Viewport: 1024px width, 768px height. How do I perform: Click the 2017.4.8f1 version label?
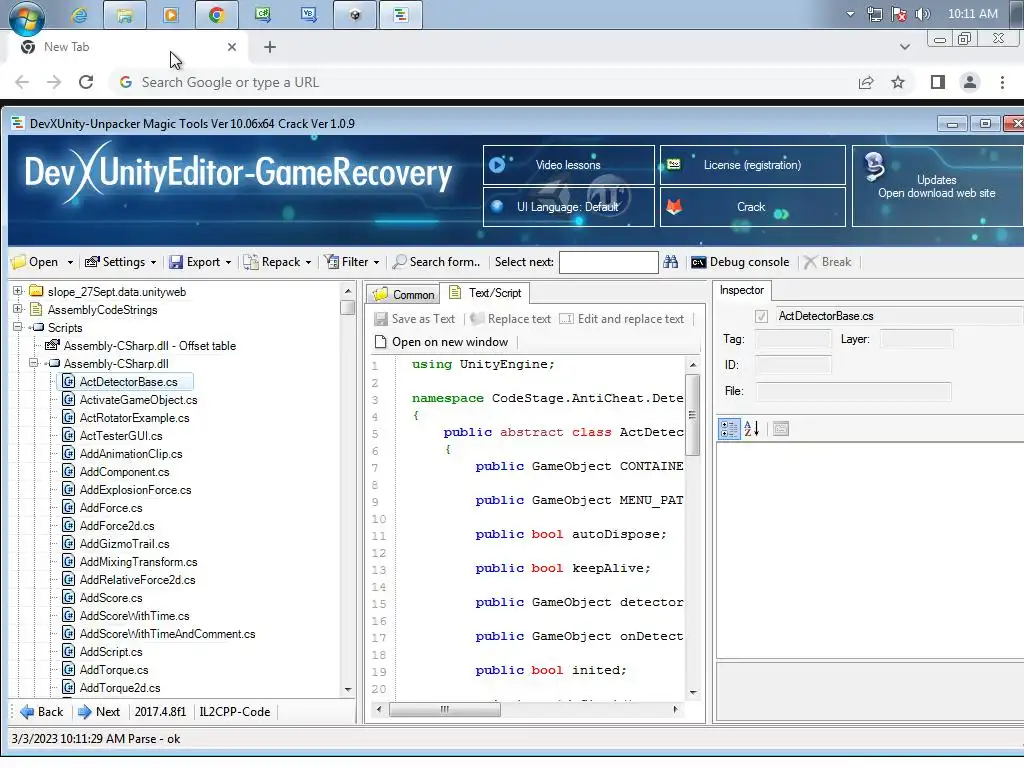tap(160, 712)
